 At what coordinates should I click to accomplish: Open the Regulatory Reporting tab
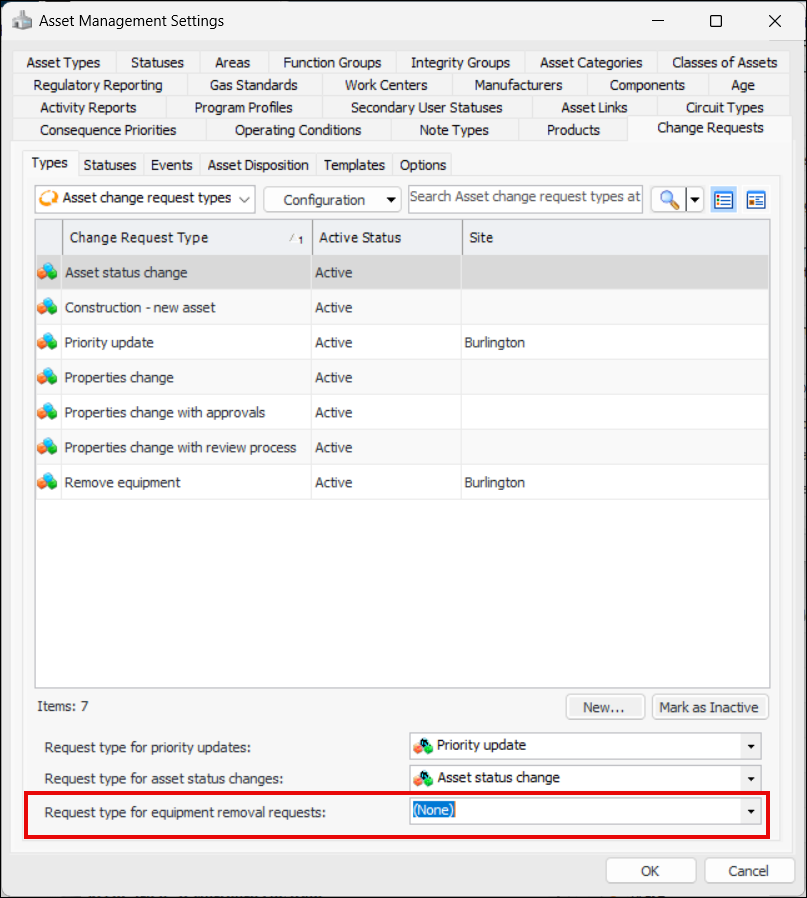pyautogui.click(x=98, y=85)
